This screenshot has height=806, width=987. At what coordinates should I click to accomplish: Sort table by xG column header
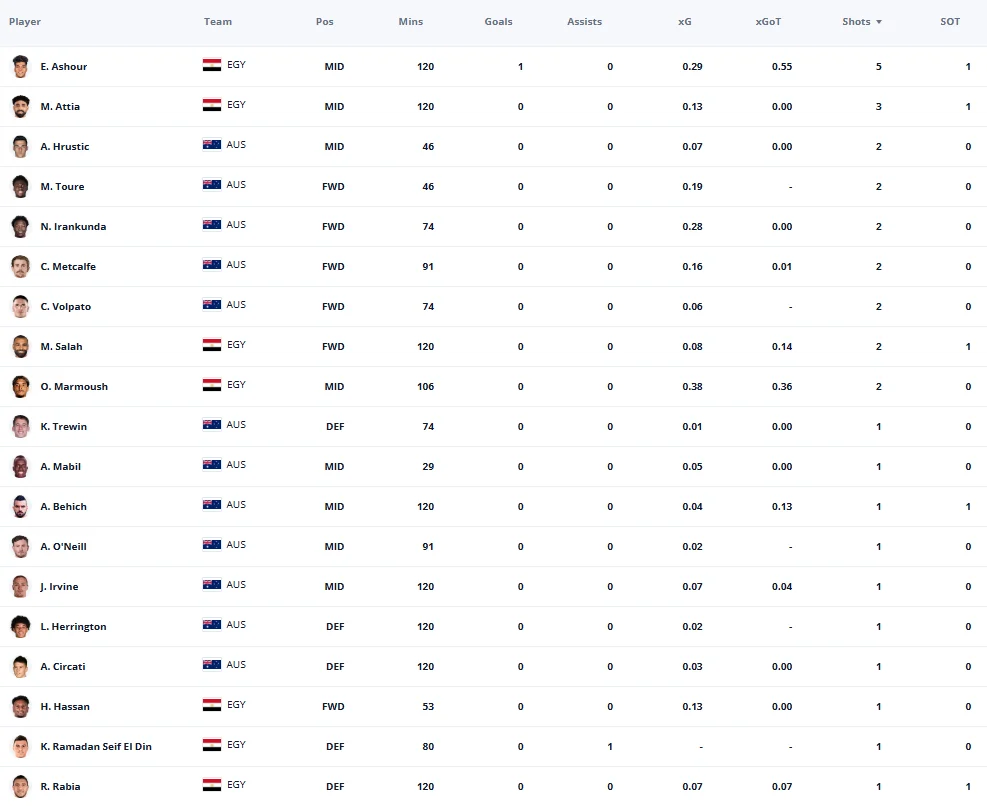(684, 21)
